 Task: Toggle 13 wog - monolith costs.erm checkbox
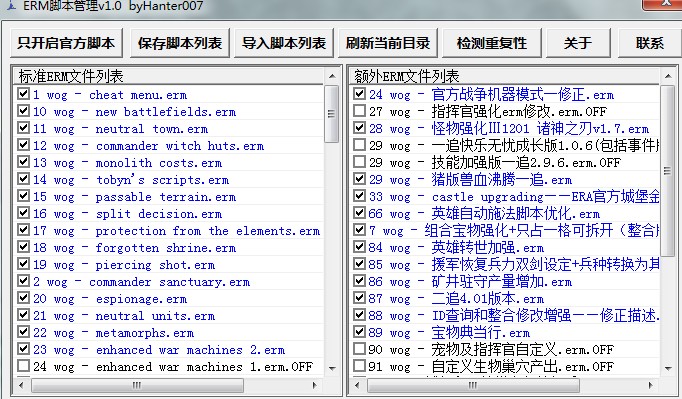click(23, 162)
